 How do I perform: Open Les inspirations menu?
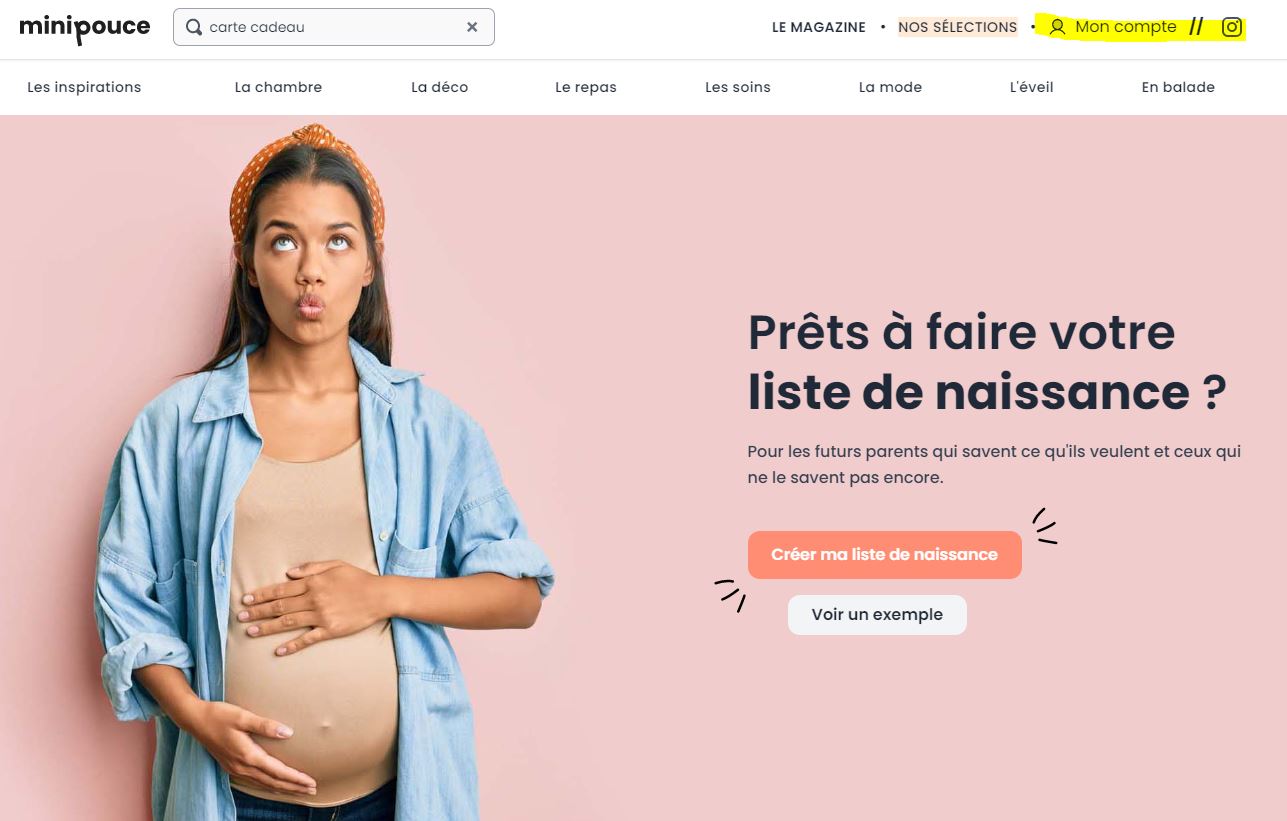(x=84, y=87)
